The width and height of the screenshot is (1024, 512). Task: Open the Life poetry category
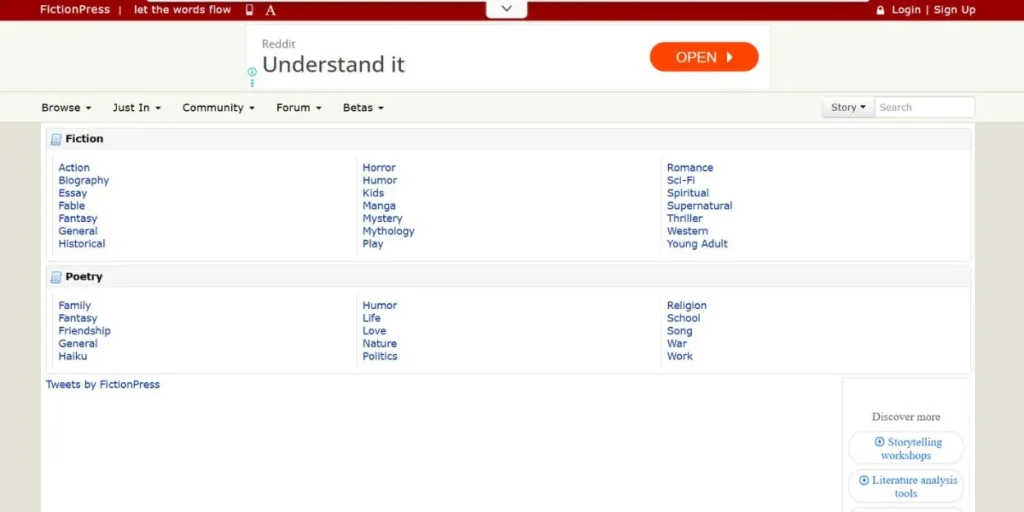372,318
